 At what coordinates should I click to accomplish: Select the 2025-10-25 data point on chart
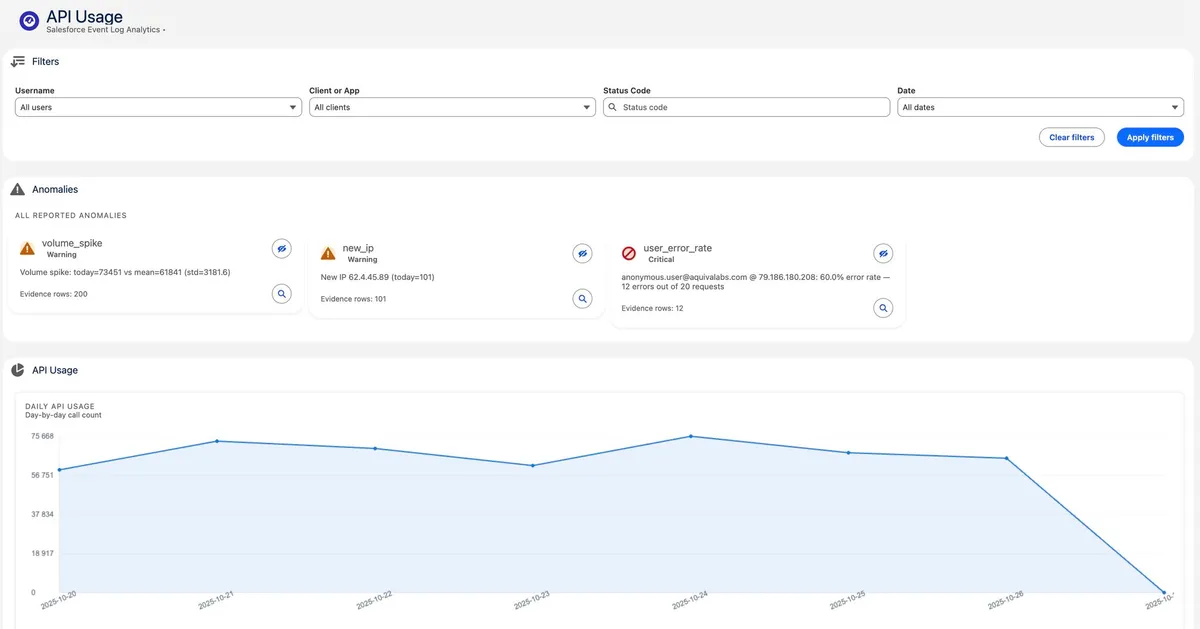[849, 453]
